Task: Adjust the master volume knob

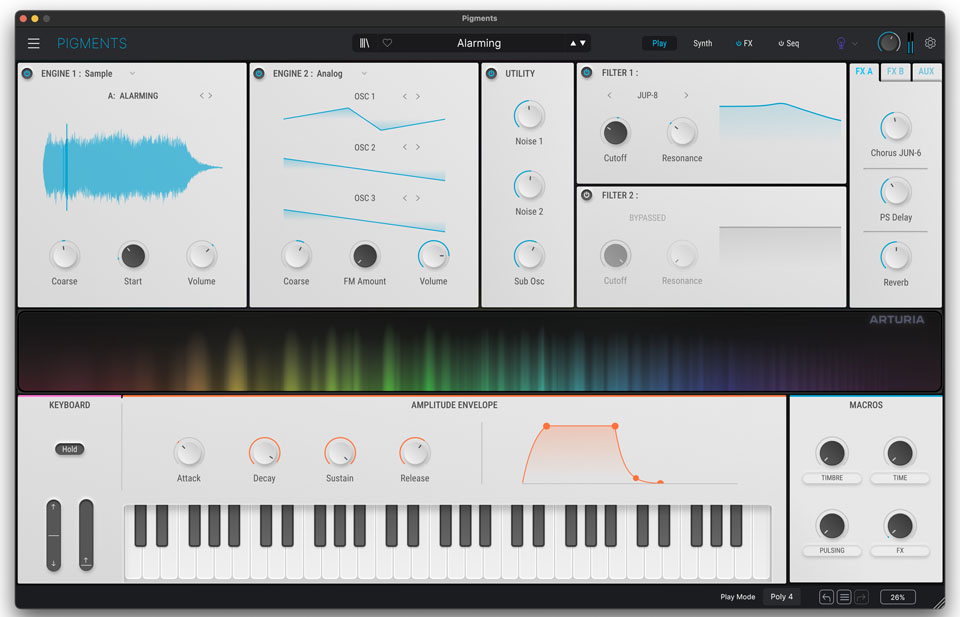Action: (x=889, y=42)
